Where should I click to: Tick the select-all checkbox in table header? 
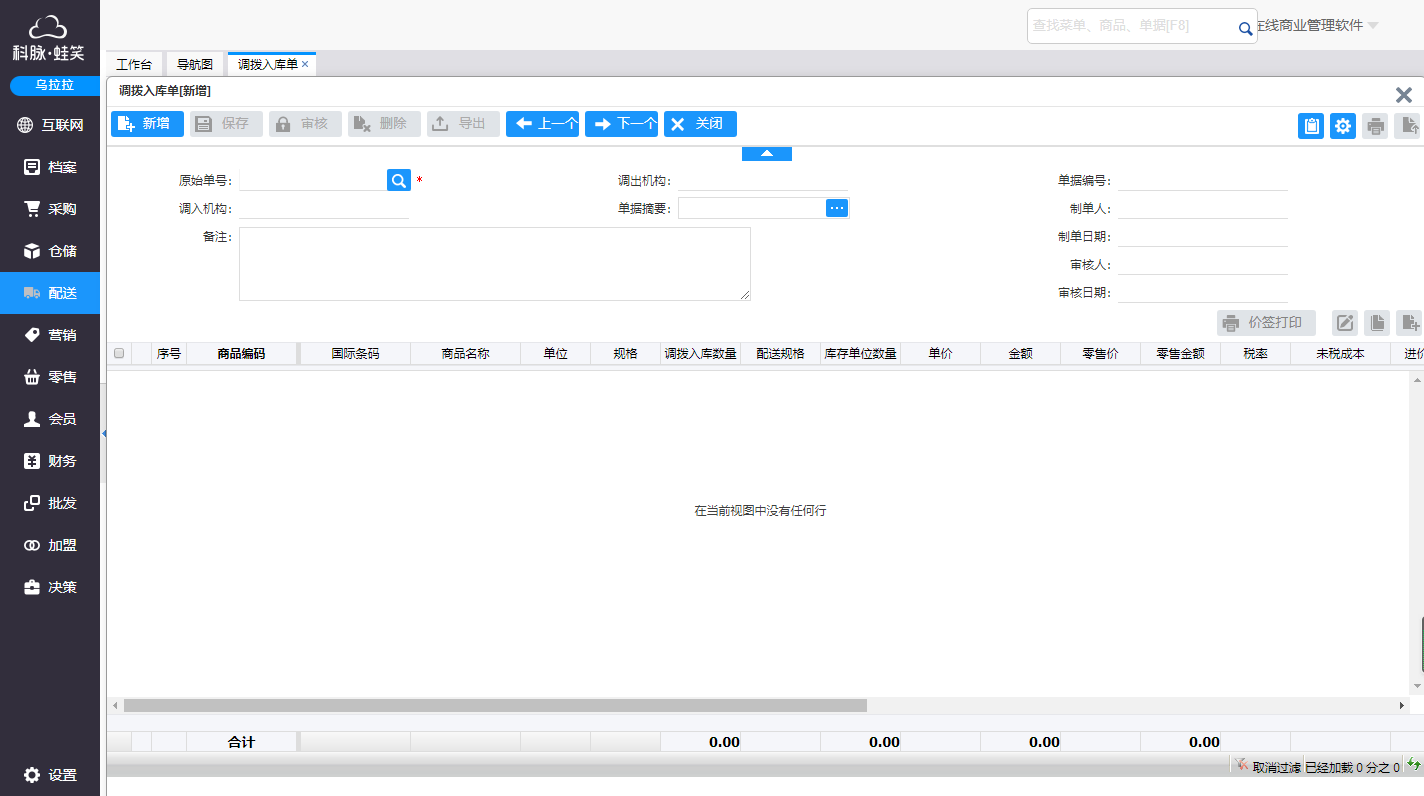119,353
